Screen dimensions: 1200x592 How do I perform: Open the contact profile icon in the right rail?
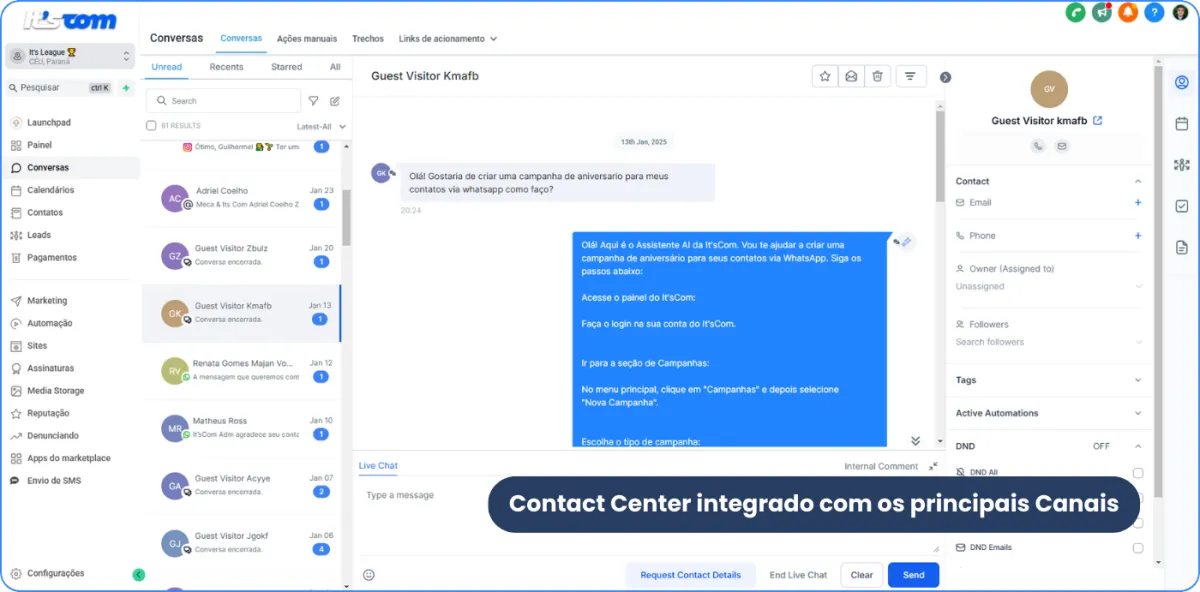pos(1181,82)
